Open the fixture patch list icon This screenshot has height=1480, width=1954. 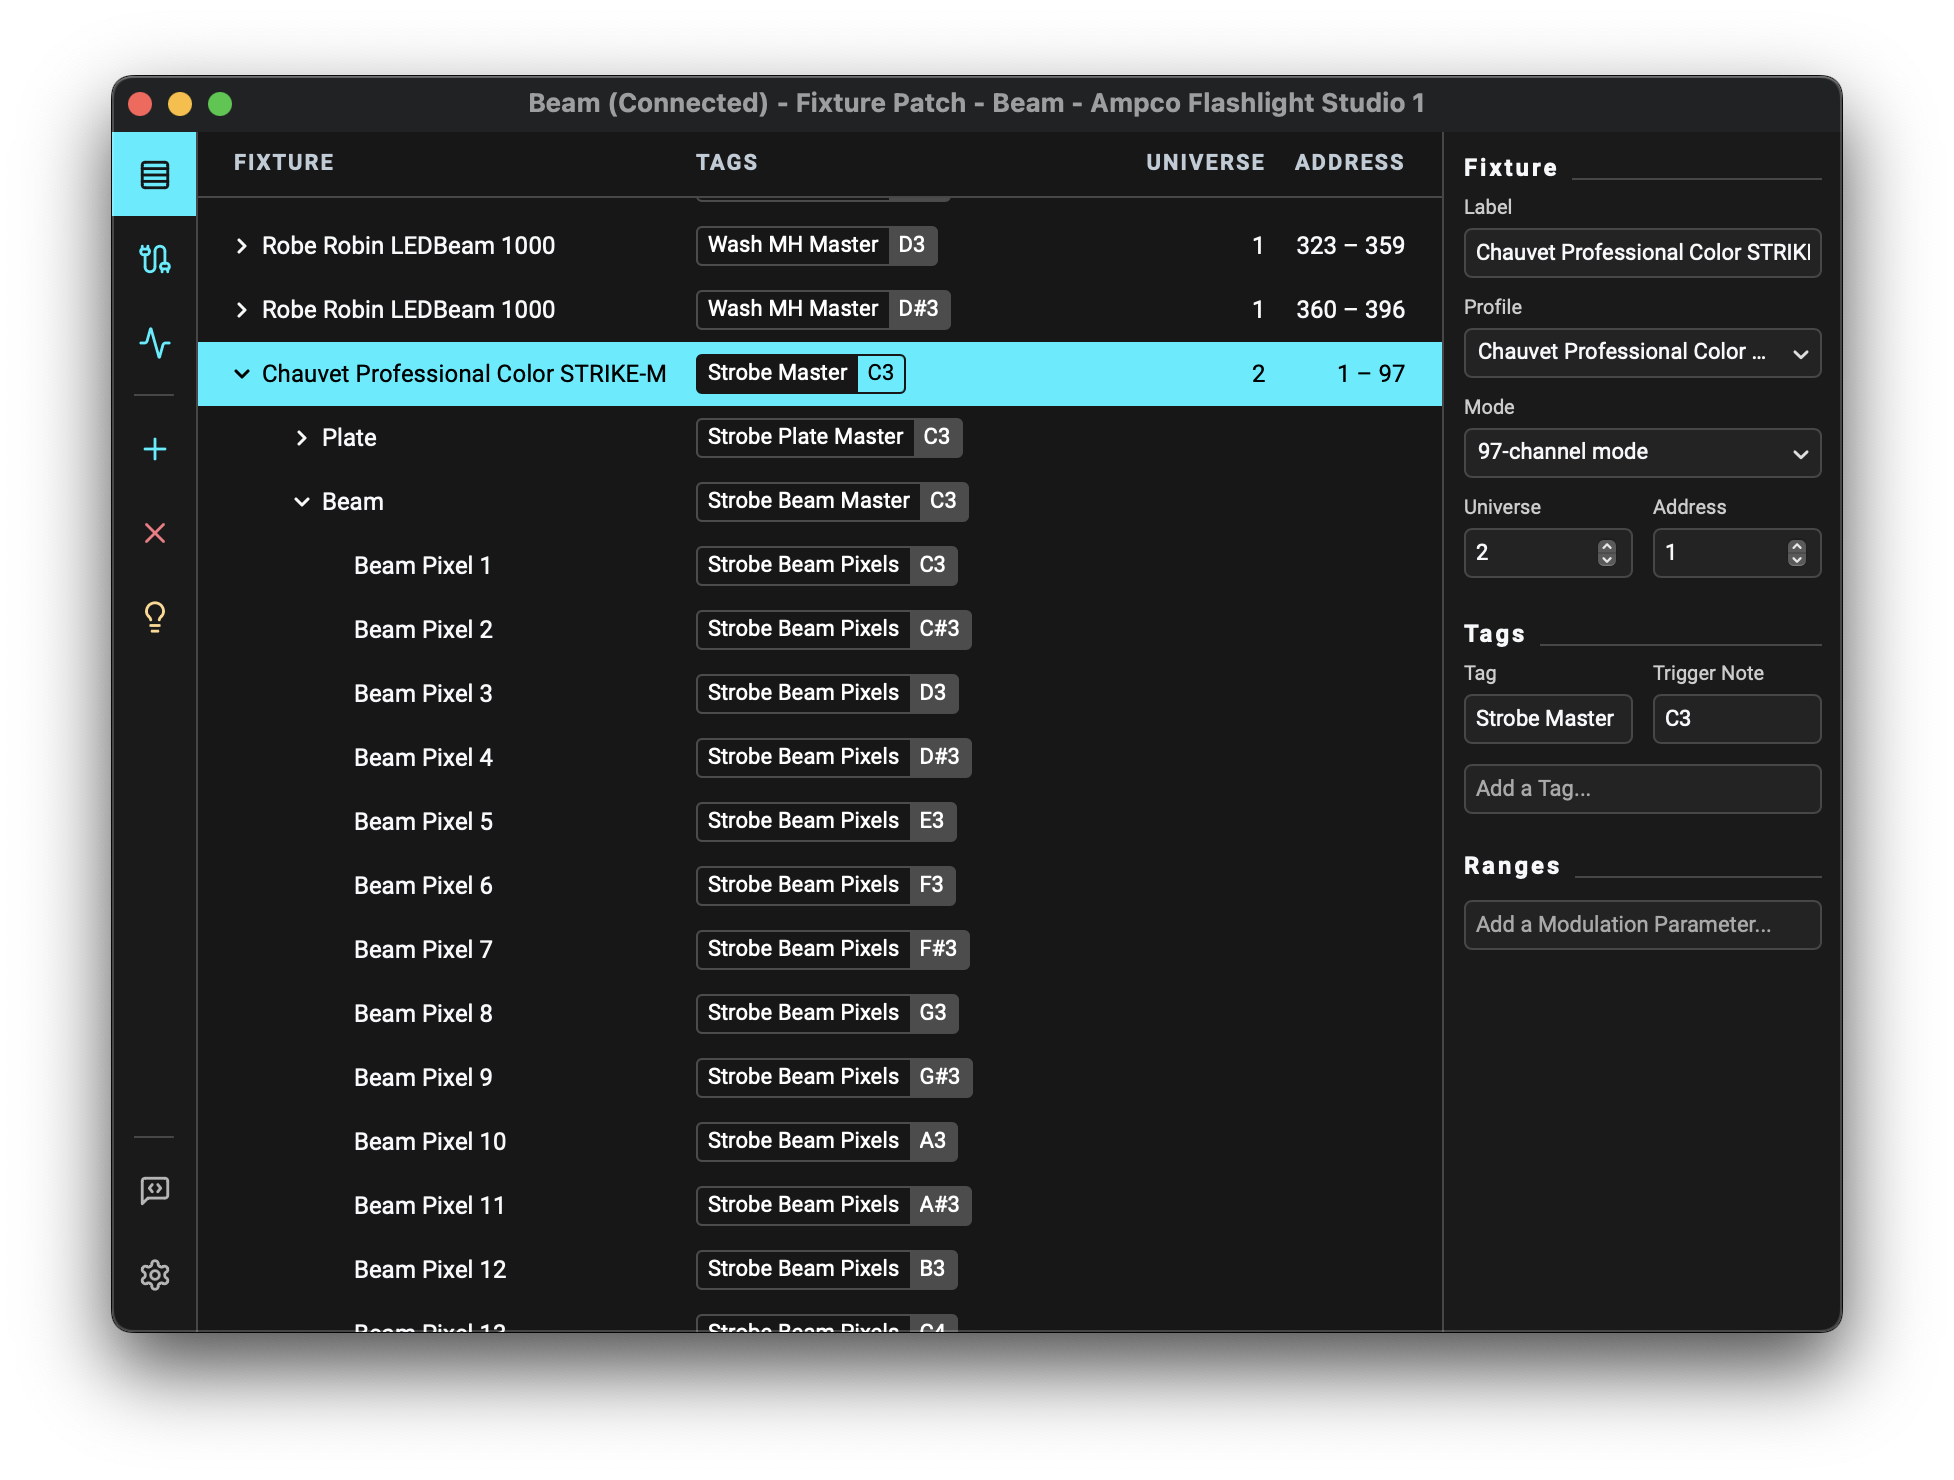pyautogui.click(x=155, y=175)
